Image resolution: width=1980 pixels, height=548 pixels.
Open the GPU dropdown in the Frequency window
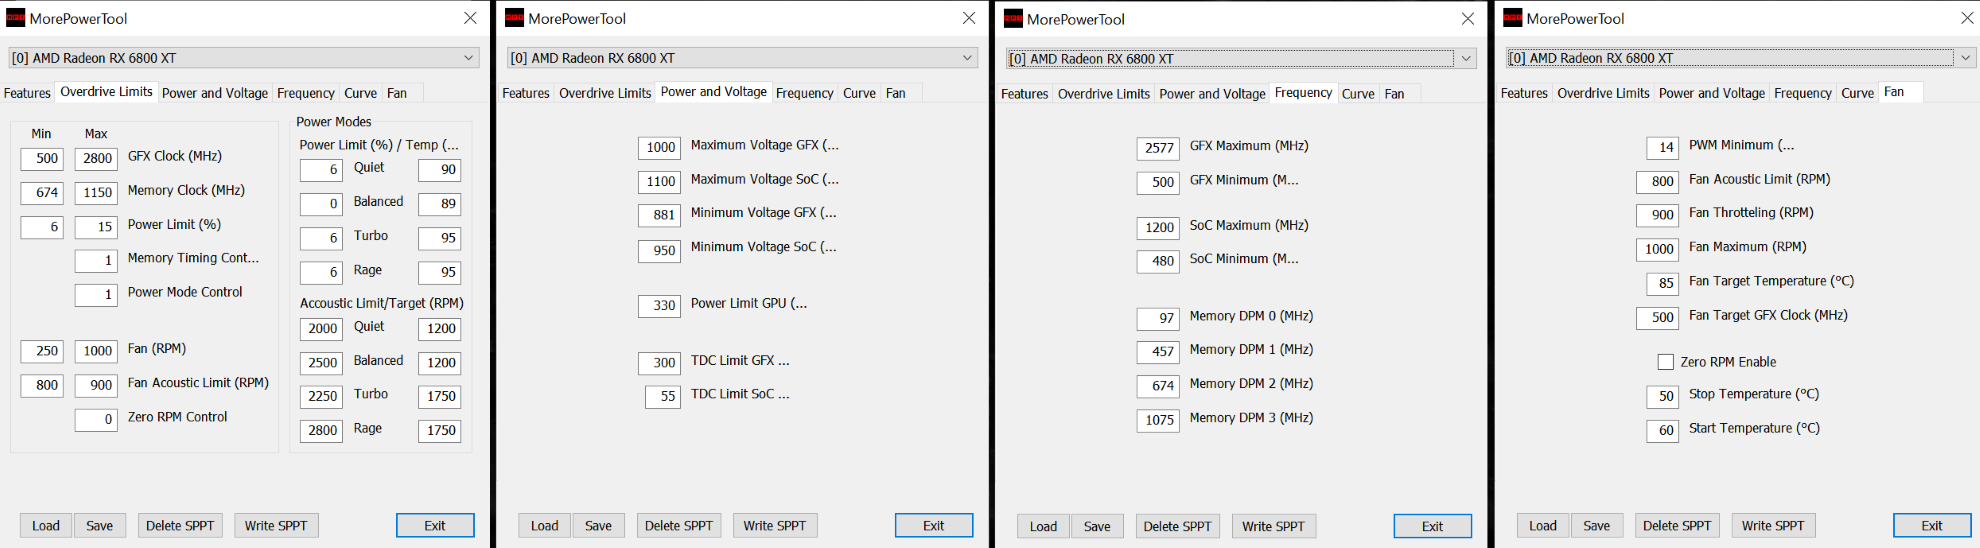click(1240, 59)
